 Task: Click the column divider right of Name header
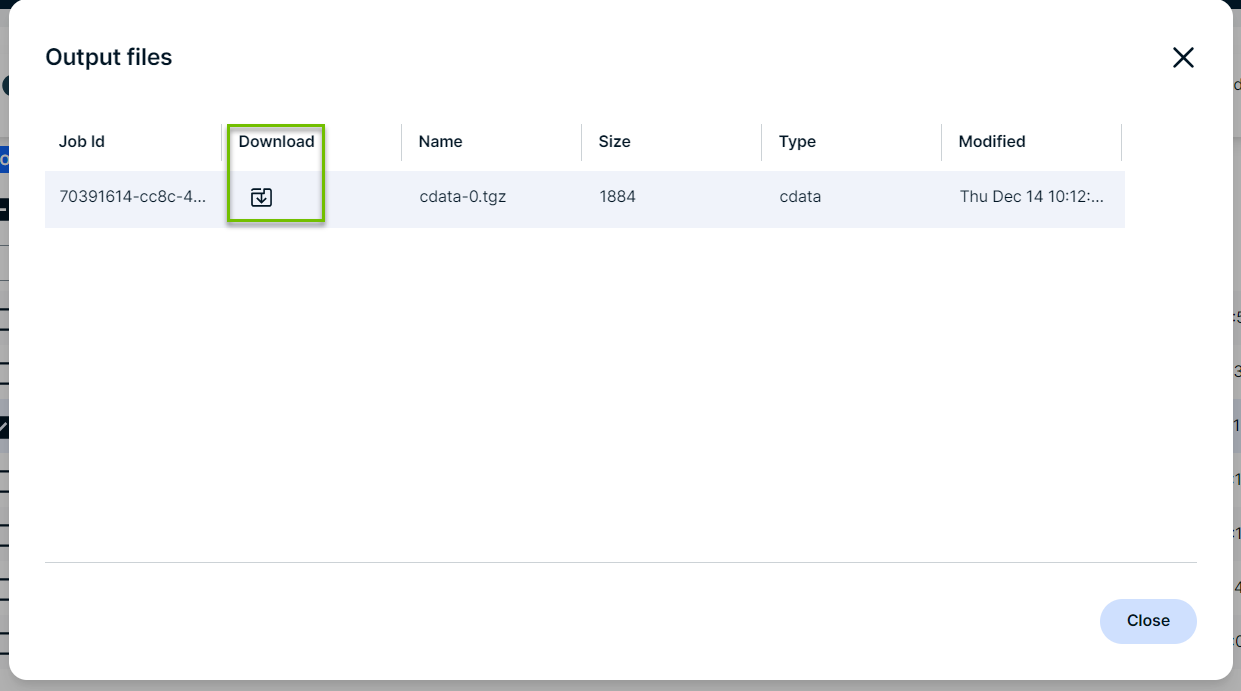point(581,142)
